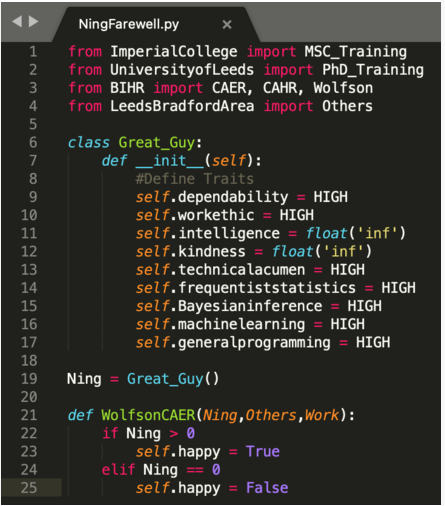Click the 'True' value on line 23
This screenshot has height=506, width=445.
point(263,452)
